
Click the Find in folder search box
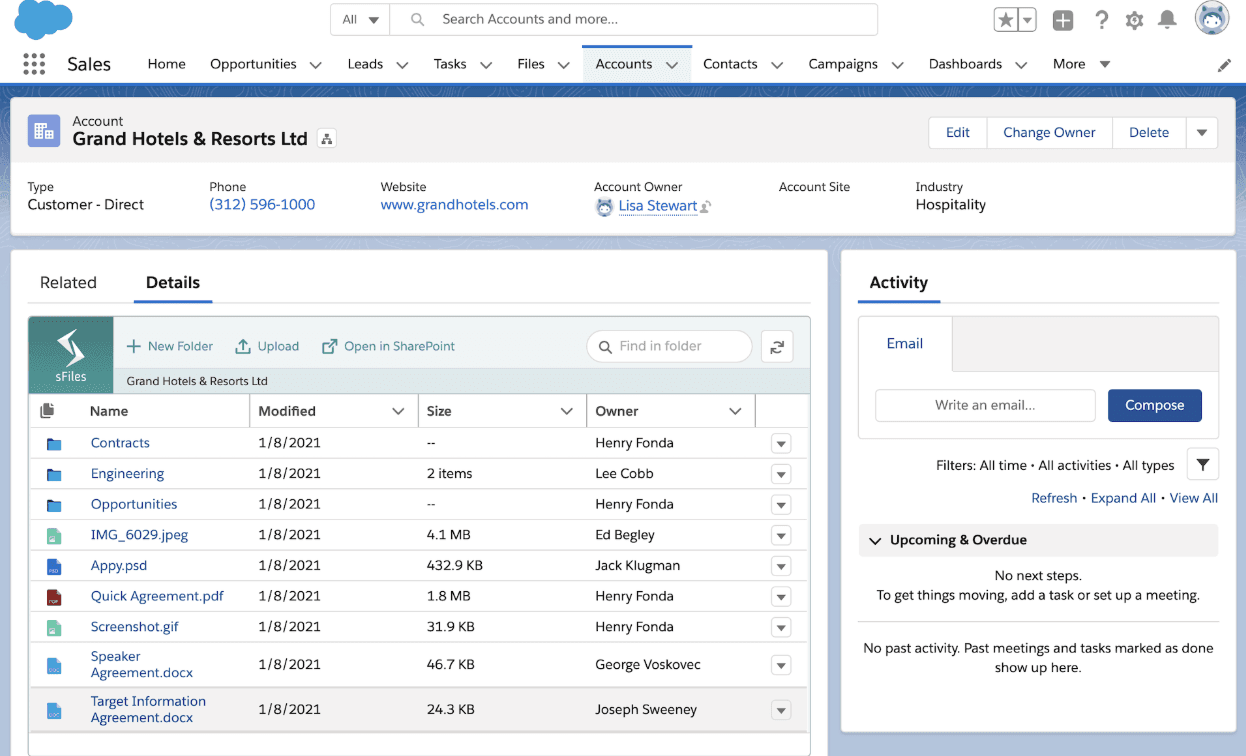[x=670, y=346]
